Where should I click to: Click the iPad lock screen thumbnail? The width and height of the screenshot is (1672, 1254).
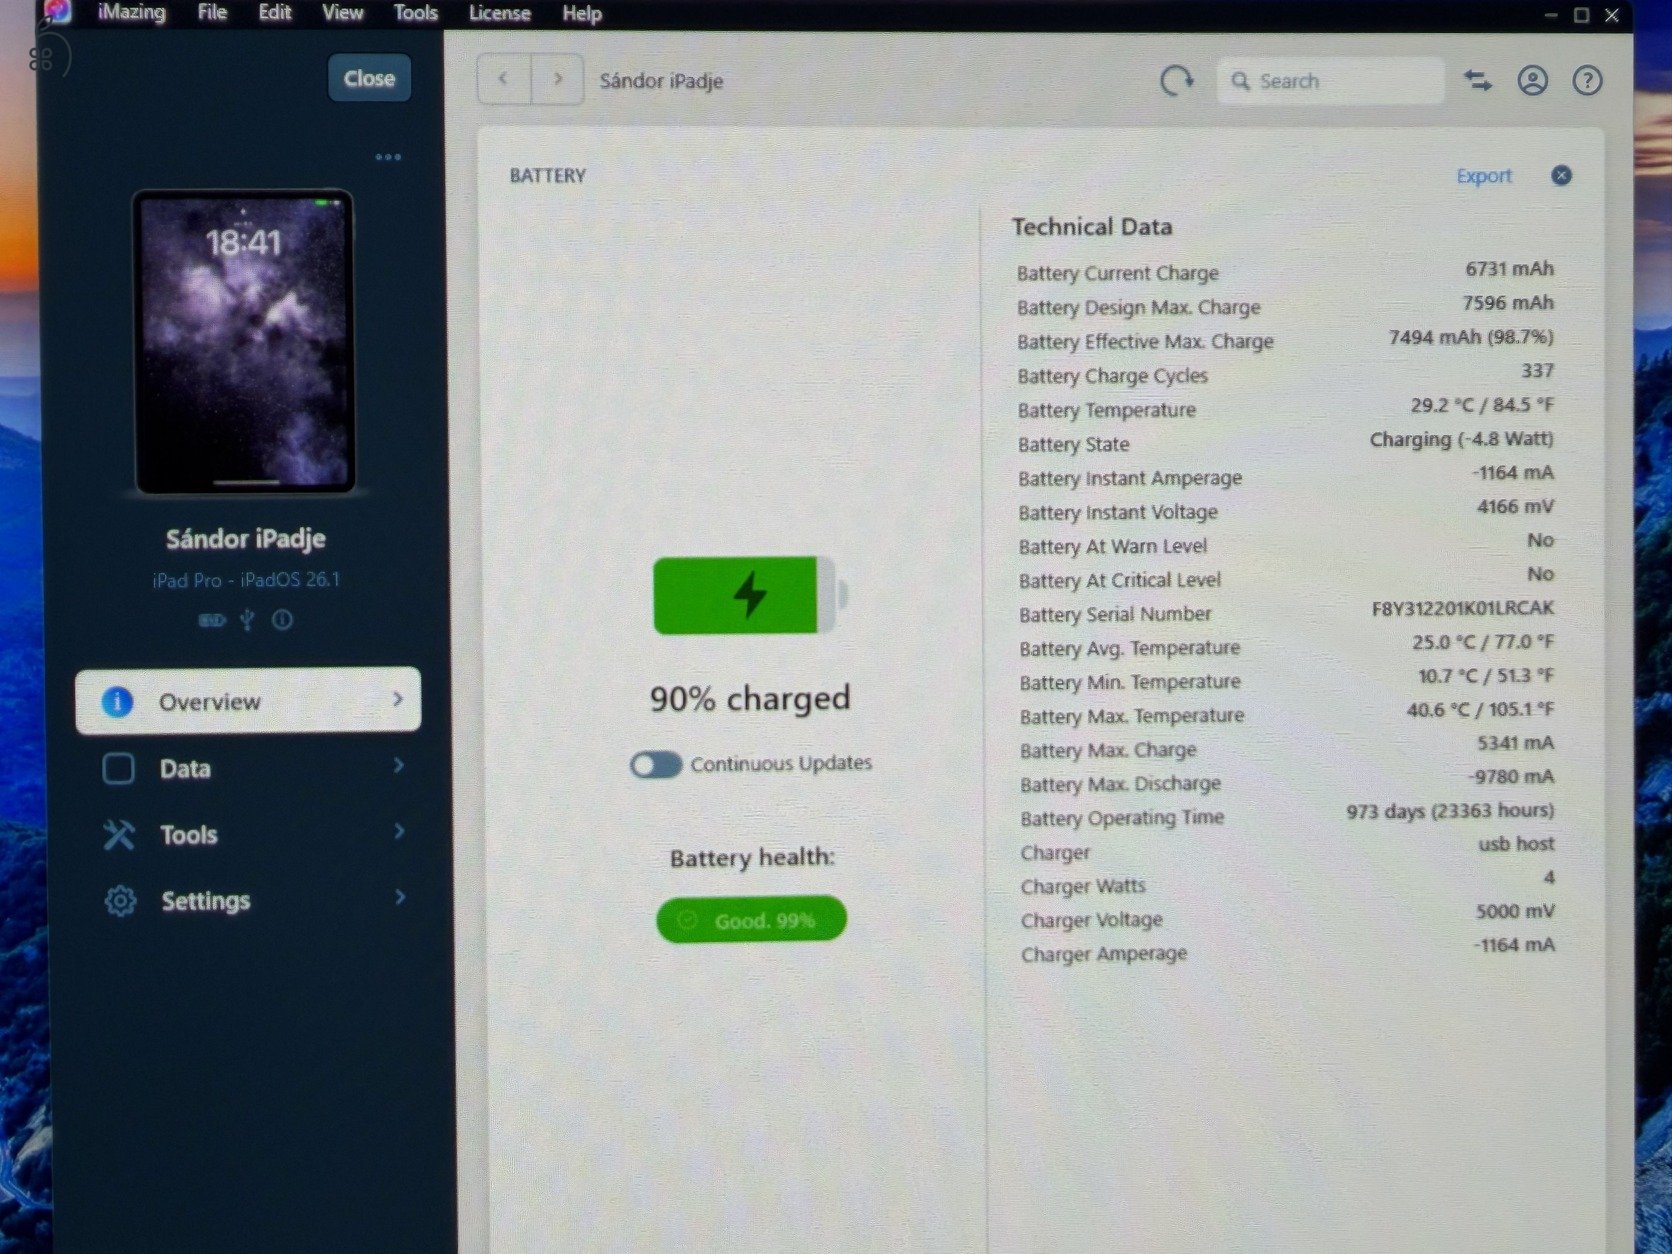tap(244, 342)
